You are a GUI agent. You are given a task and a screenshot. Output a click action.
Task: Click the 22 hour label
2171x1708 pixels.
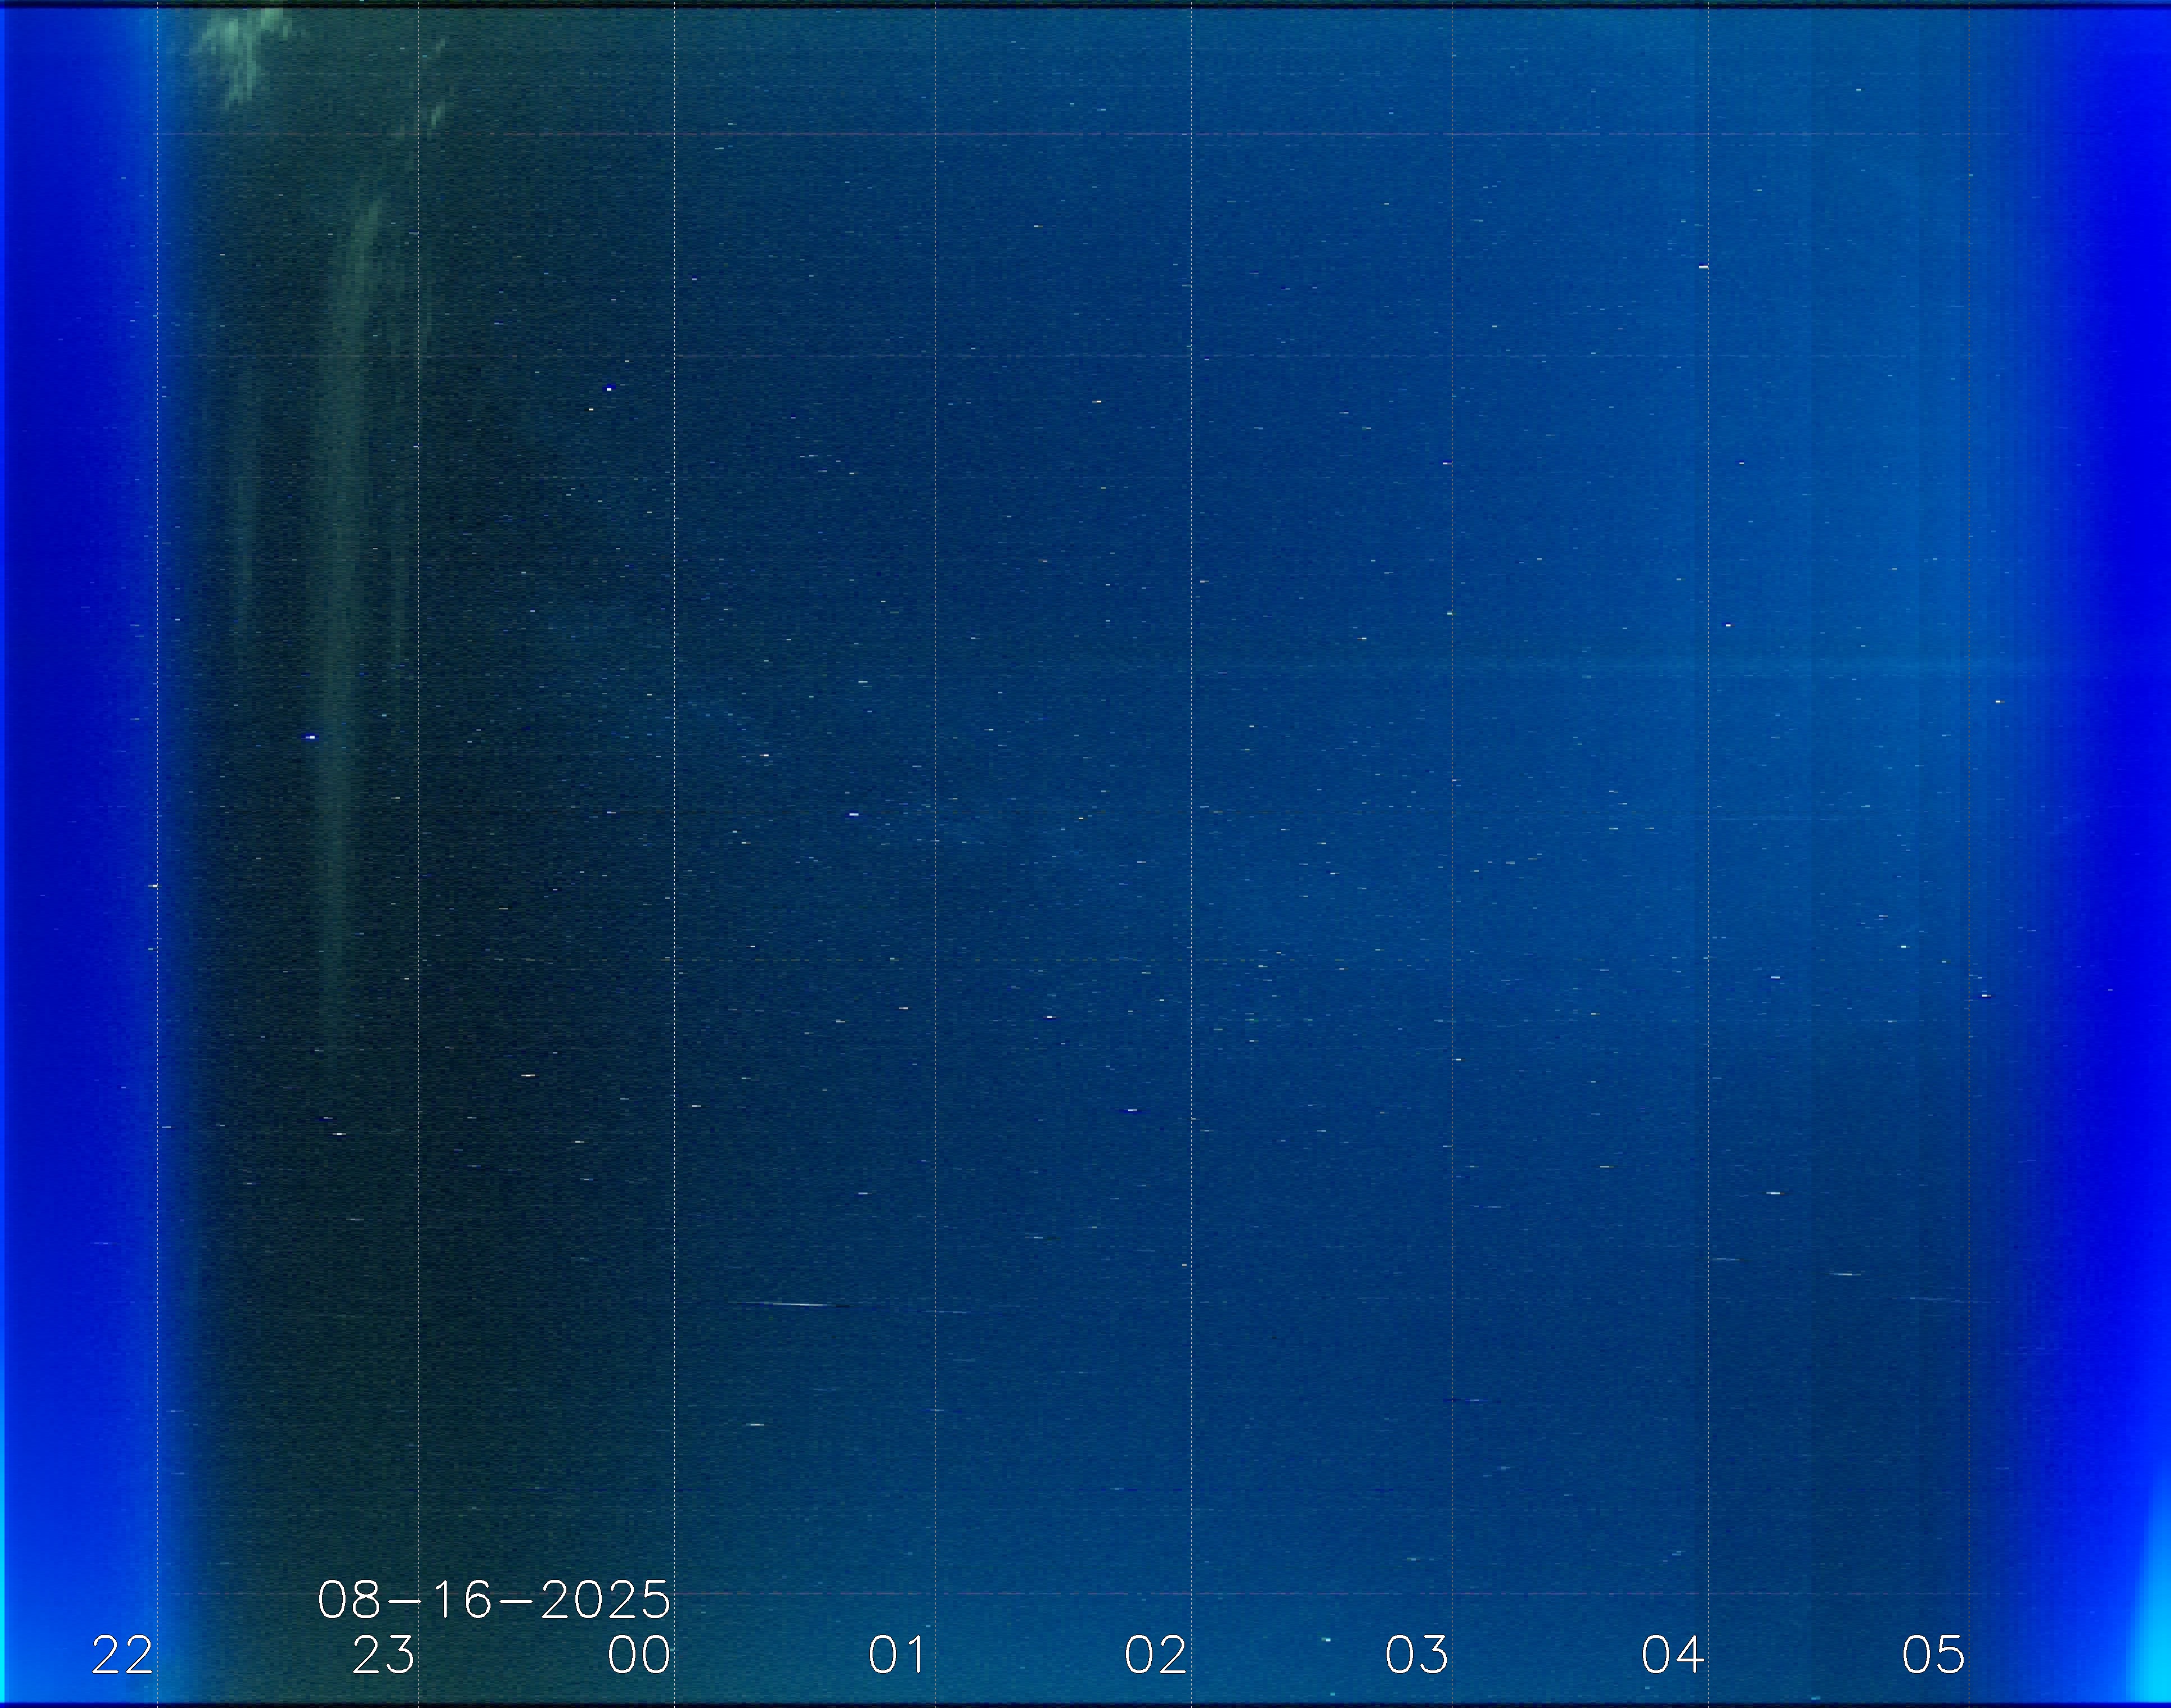coord(122,1655)
